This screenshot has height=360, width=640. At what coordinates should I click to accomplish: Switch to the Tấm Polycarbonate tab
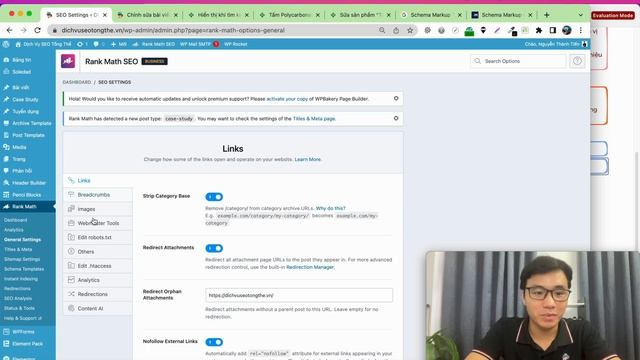click(x=290, y=15)
